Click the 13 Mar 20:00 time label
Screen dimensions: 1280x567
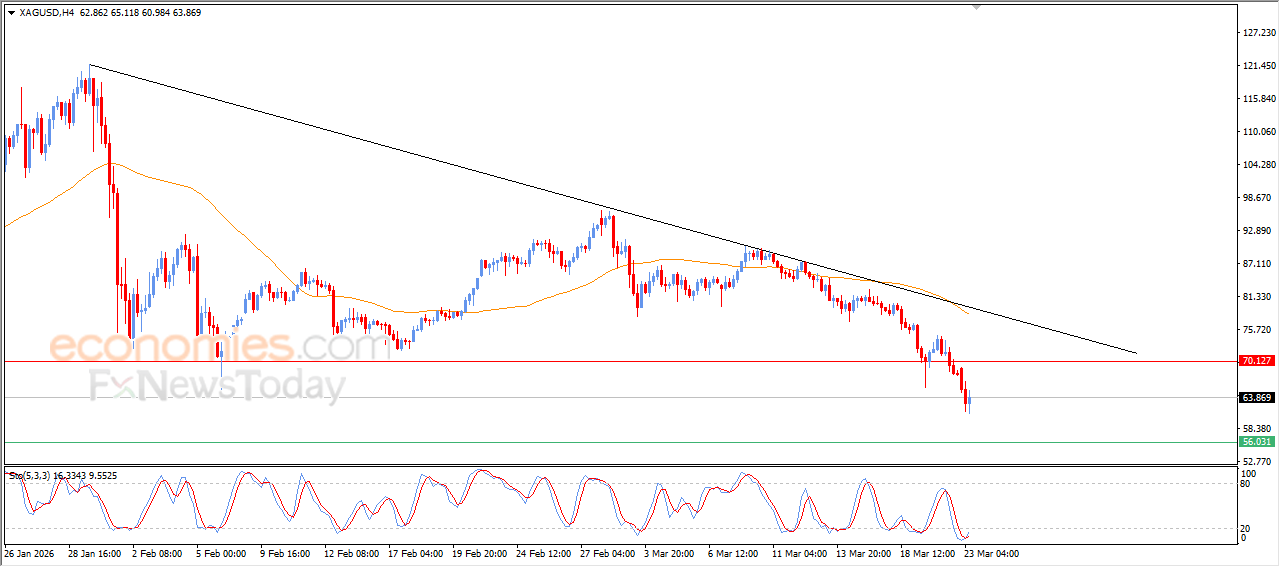863,553
